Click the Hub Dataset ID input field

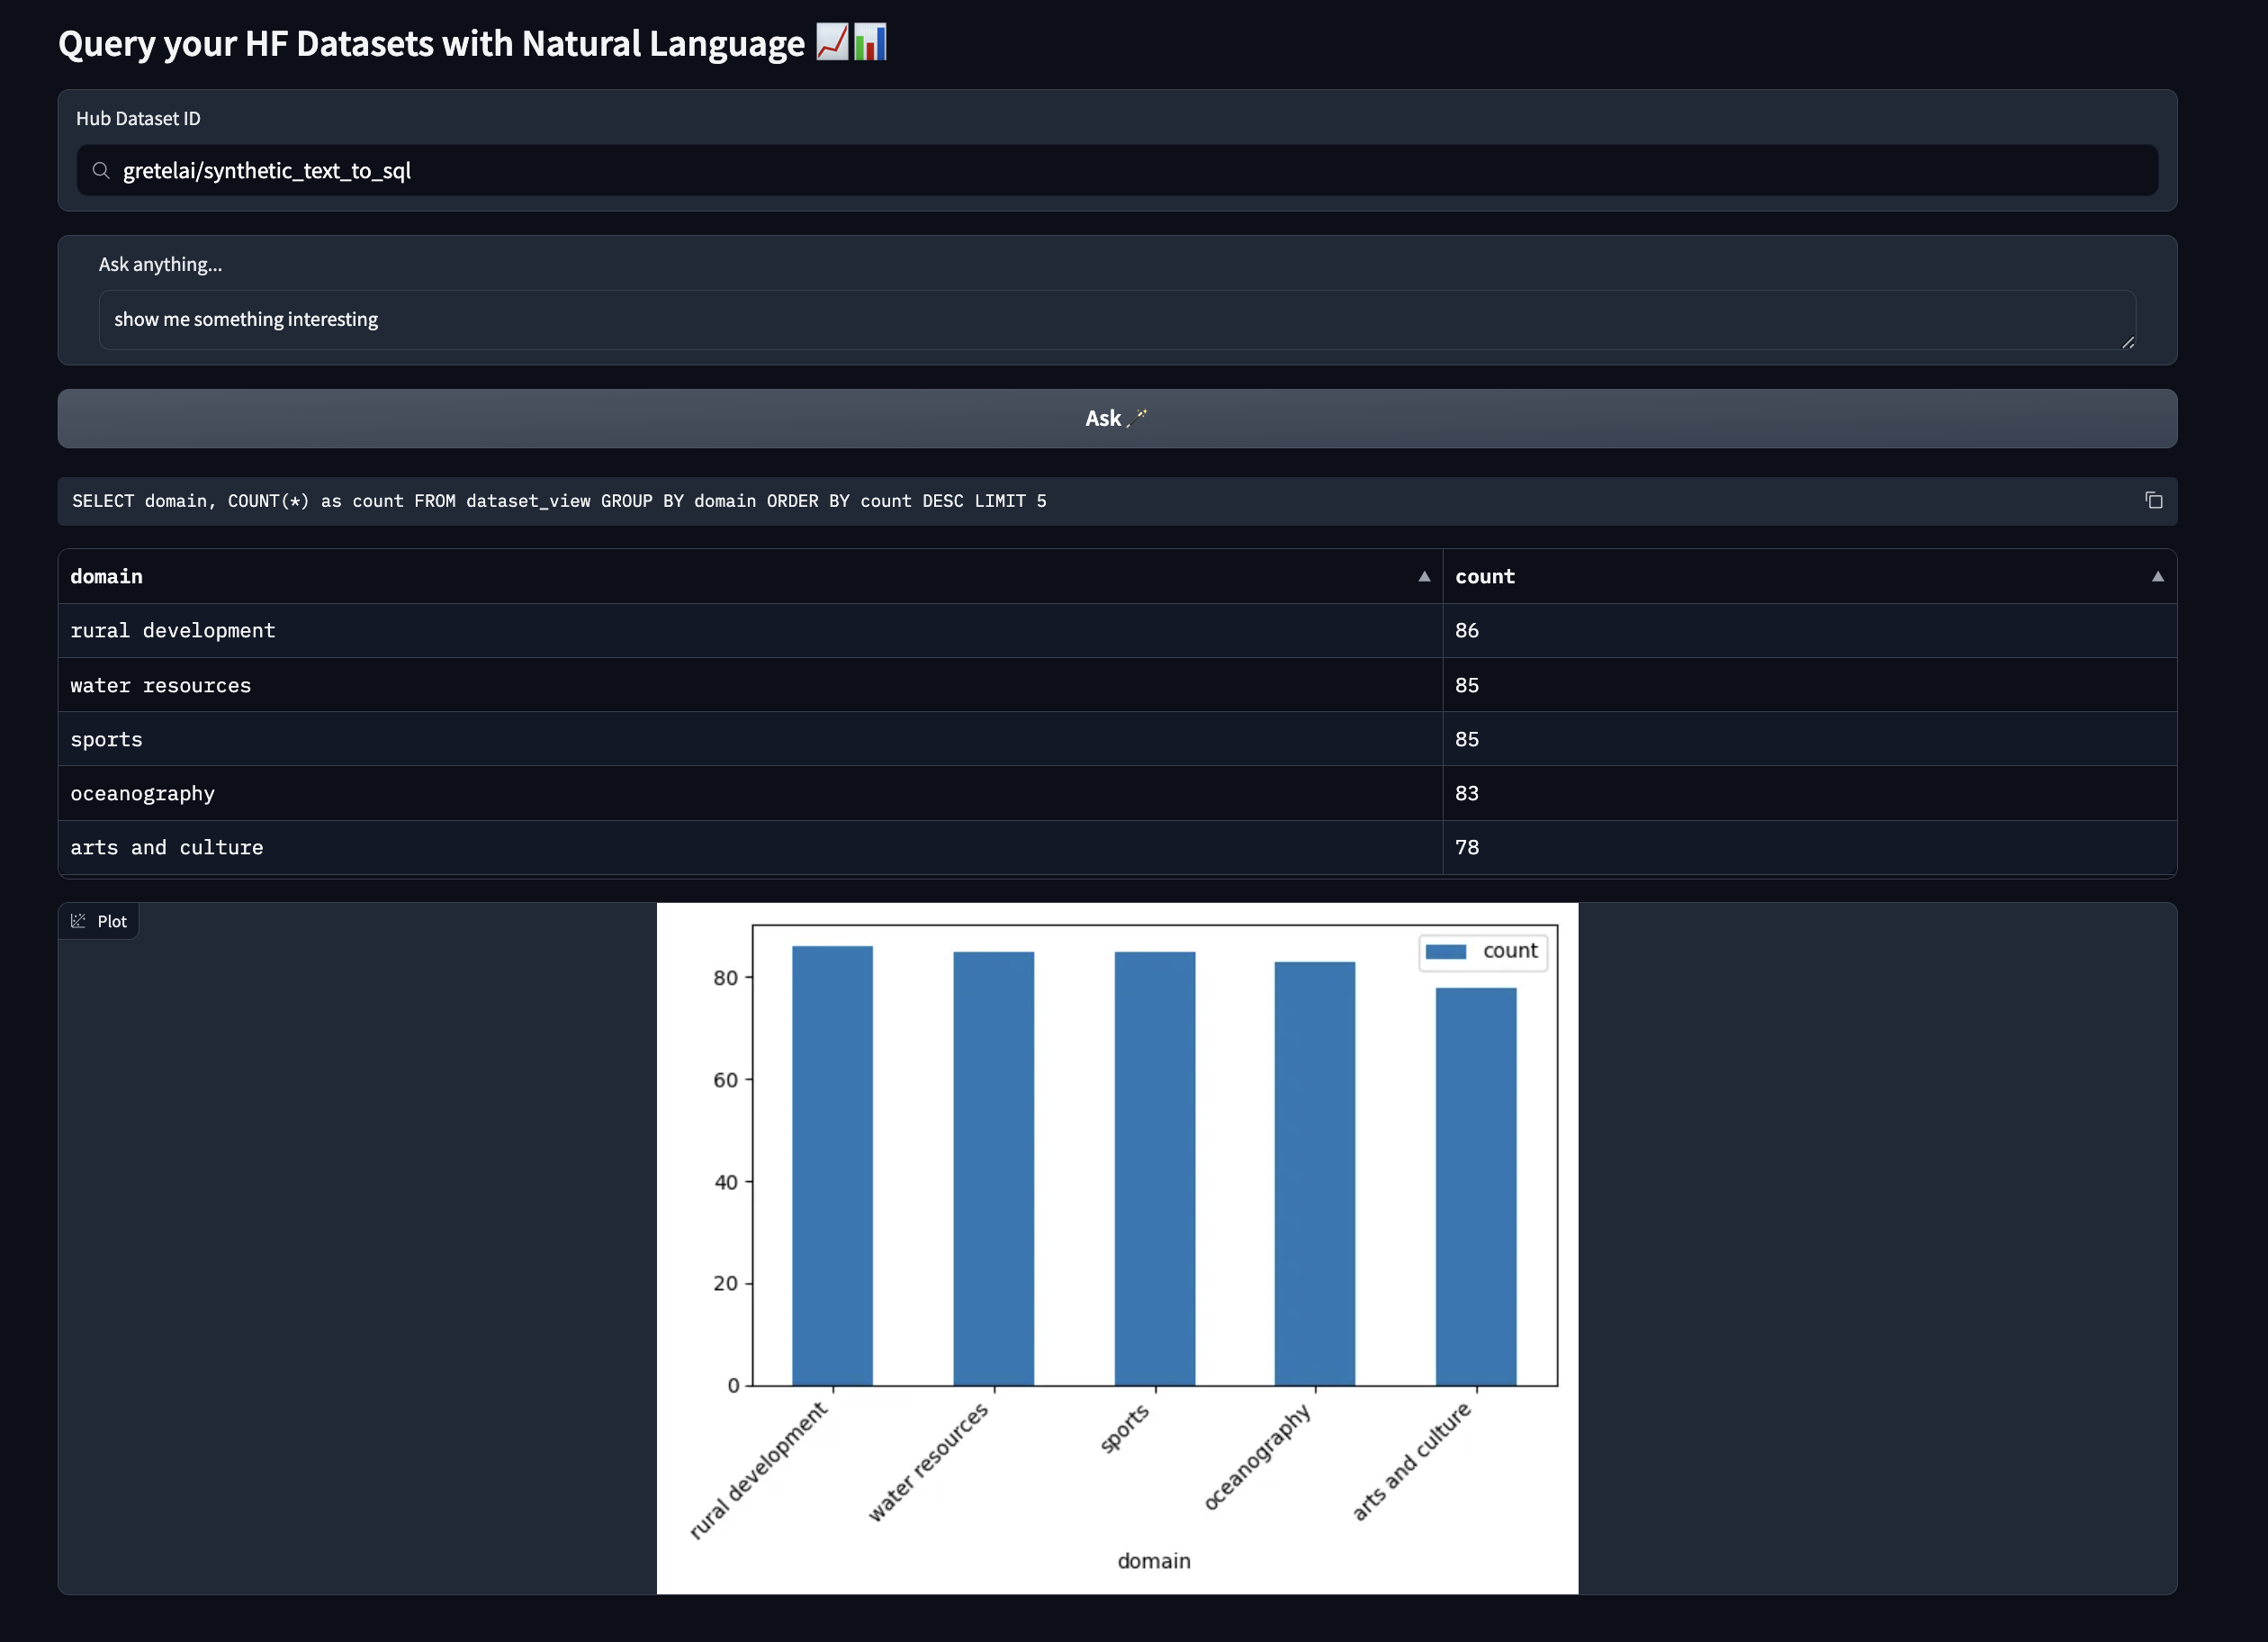click(x=1116, y=169)
